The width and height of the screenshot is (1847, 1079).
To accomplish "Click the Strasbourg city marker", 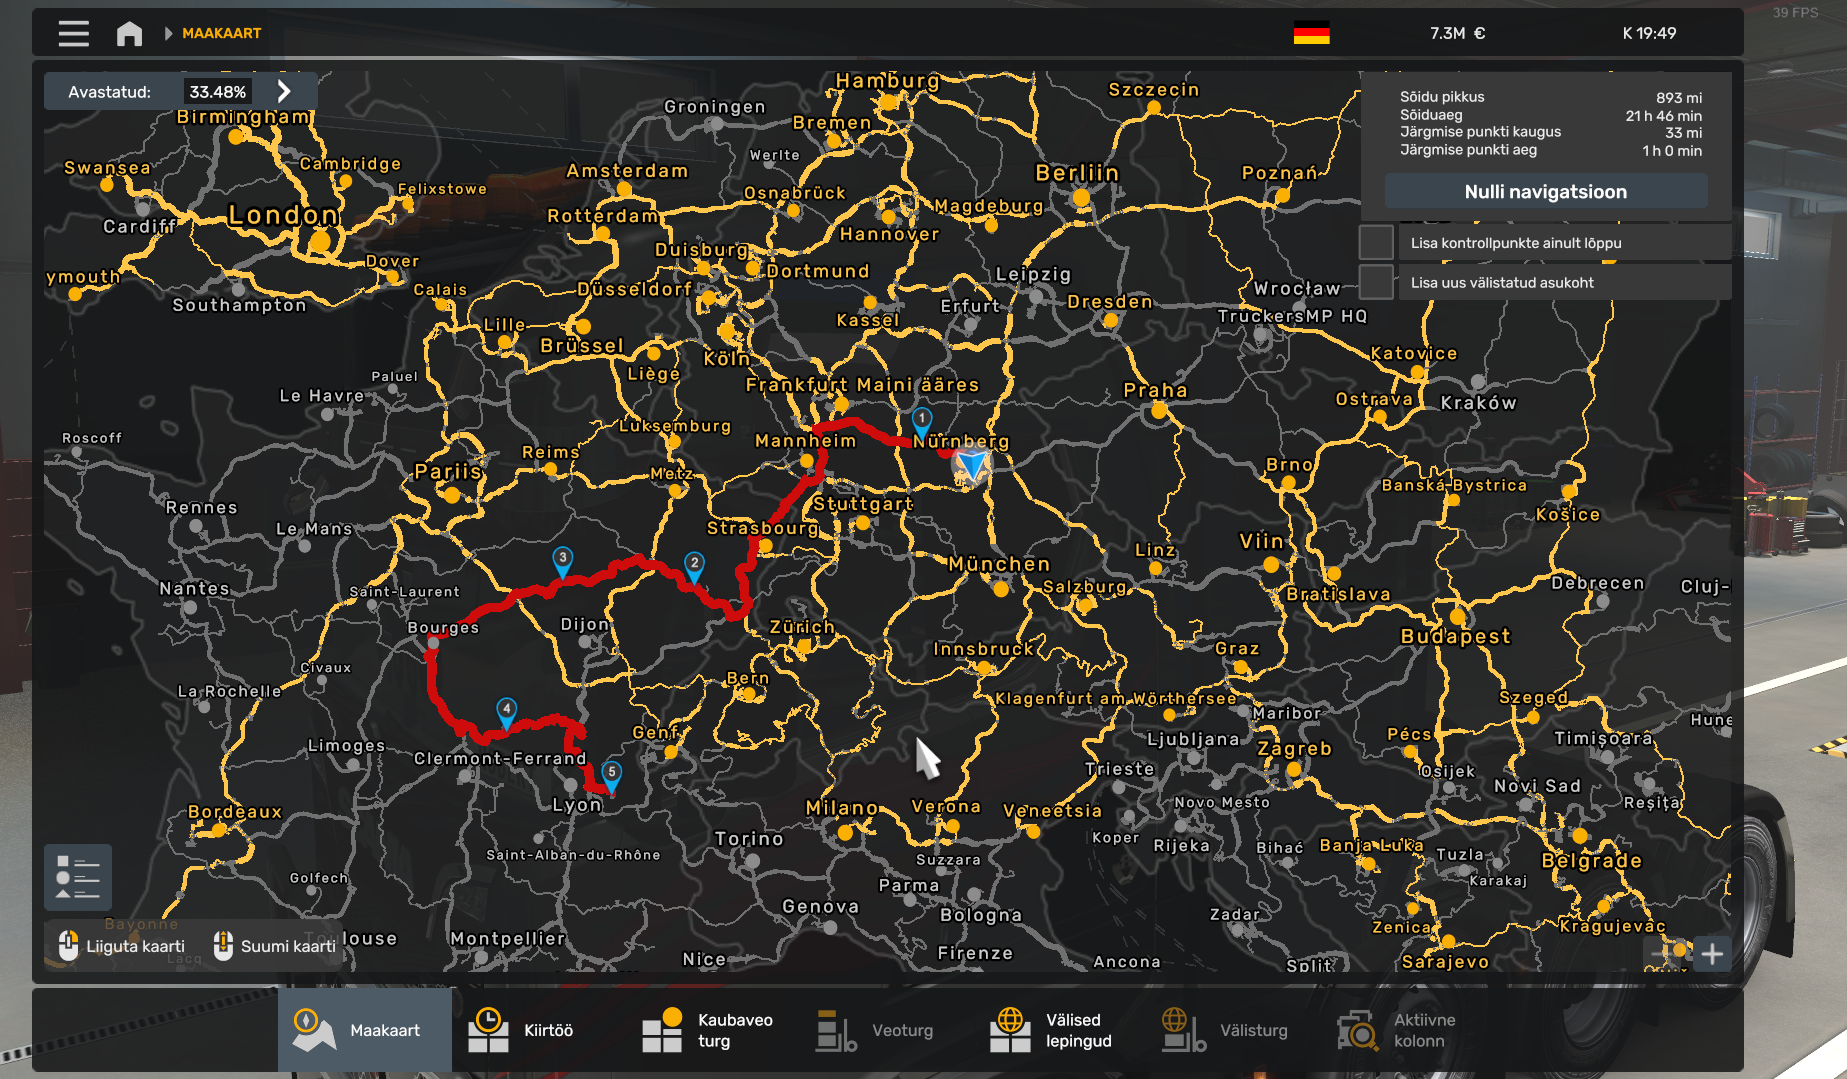I will (765, 546).
